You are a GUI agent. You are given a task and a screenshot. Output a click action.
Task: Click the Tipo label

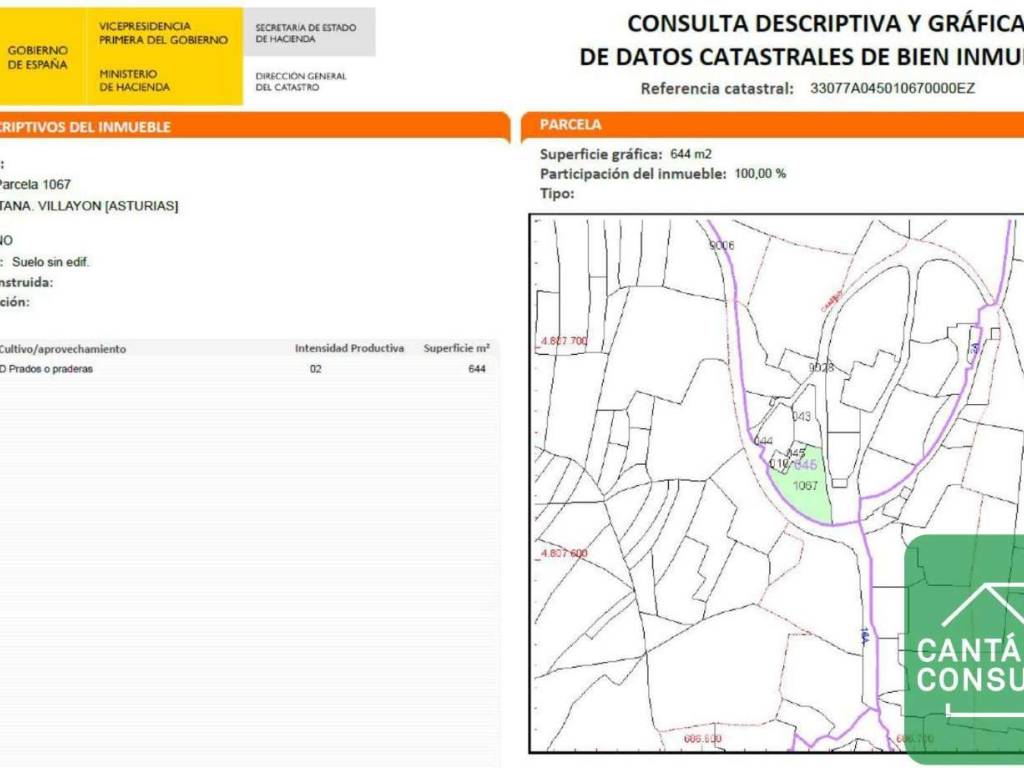click(557, 193)
